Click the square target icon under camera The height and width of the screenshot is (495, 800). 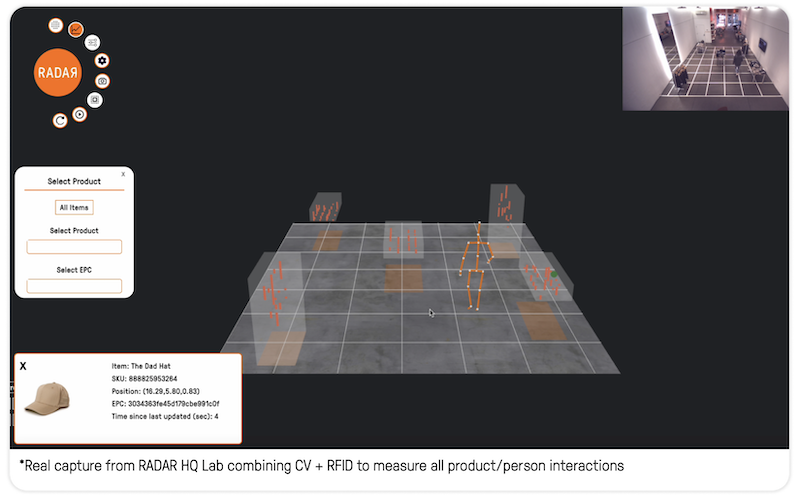(x=95, y=100)
